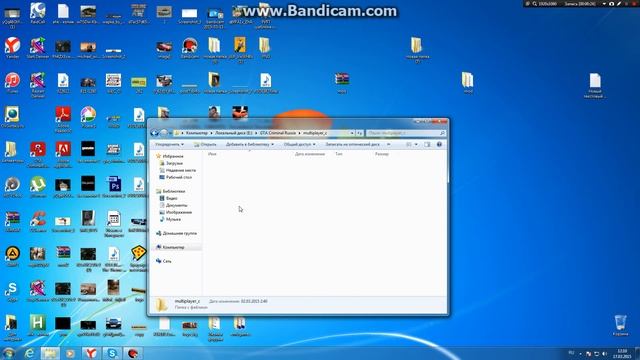Sort by the Размер column header
Screen dimensions: 640x360
coord(382,154)
